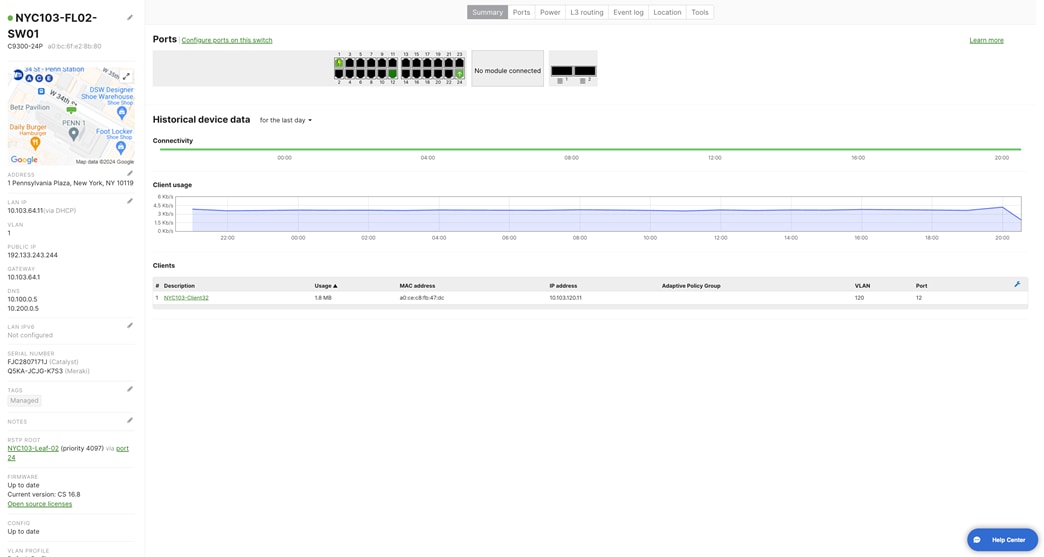
Task: Click the Managed tag
Action: click(x=24, y=401)
